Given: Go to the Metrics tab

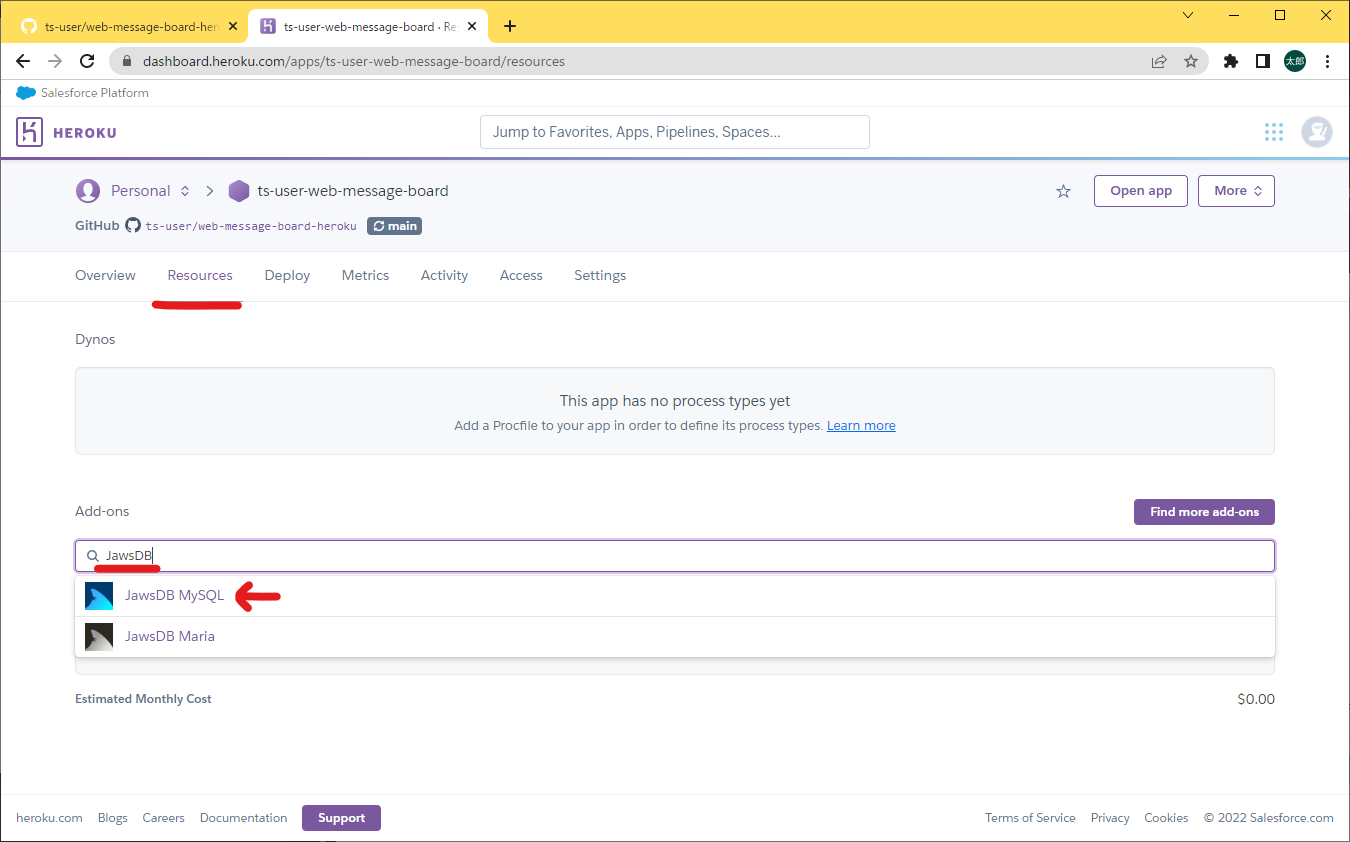Looking at the screenshot, I should [x=365, y=275].
